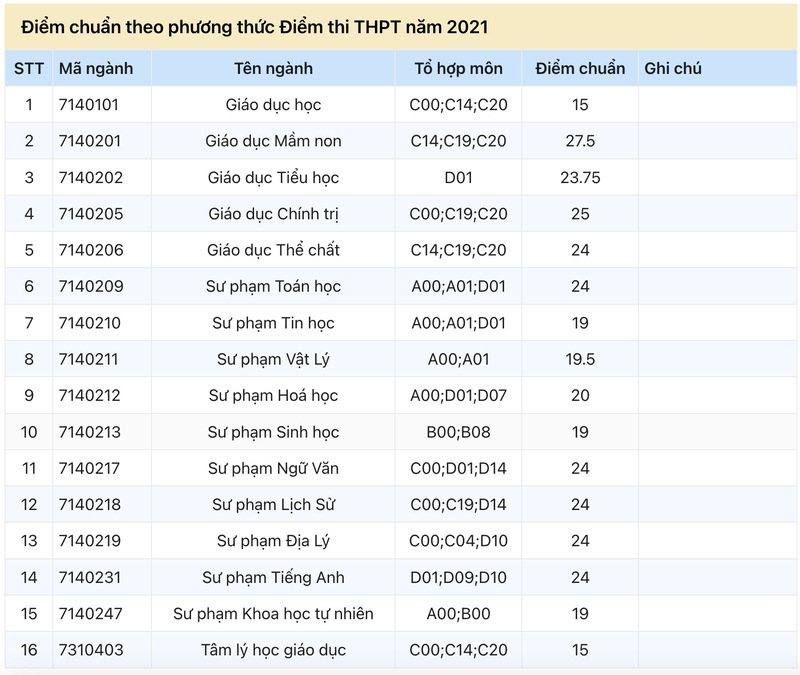
Task: Select the Tổ hợp môn header
Action: (x=458, y=68)
